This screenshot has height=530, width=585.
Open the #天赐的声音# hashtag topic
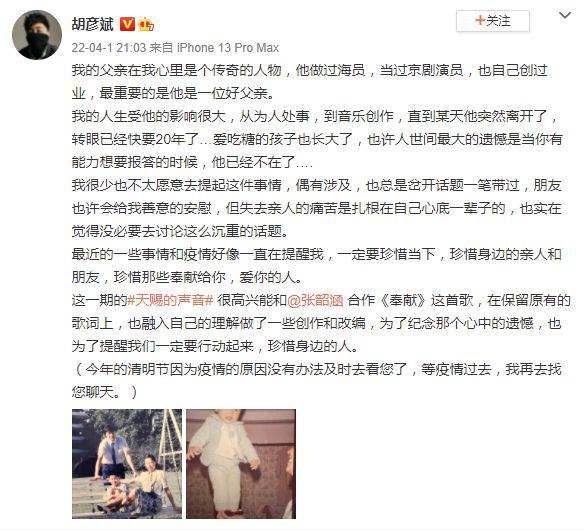(x=170, y=300)
